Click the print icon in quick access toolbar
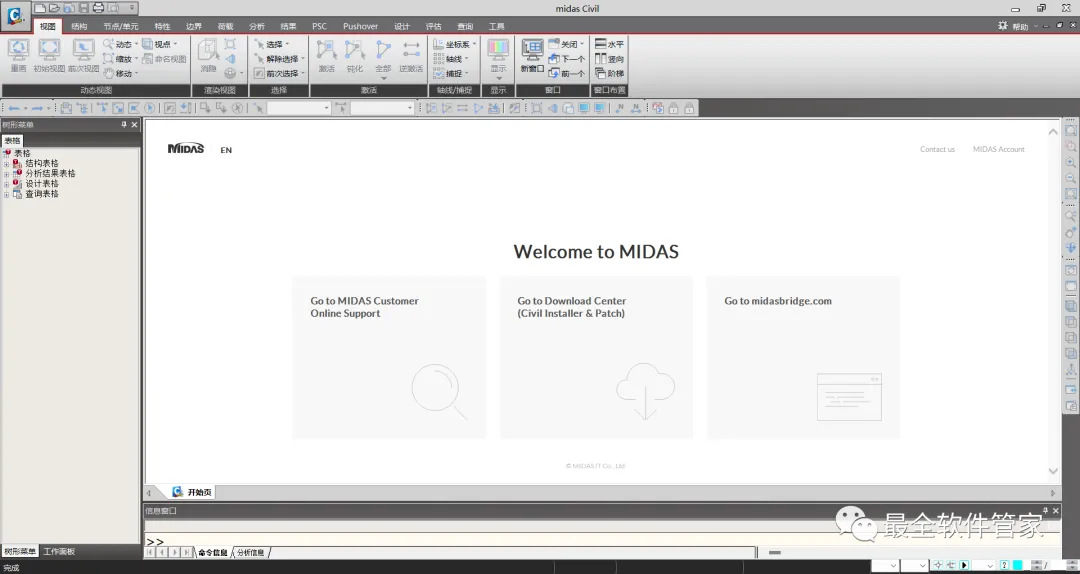Viewport: 1080px width, 574px height. [98, 8]
